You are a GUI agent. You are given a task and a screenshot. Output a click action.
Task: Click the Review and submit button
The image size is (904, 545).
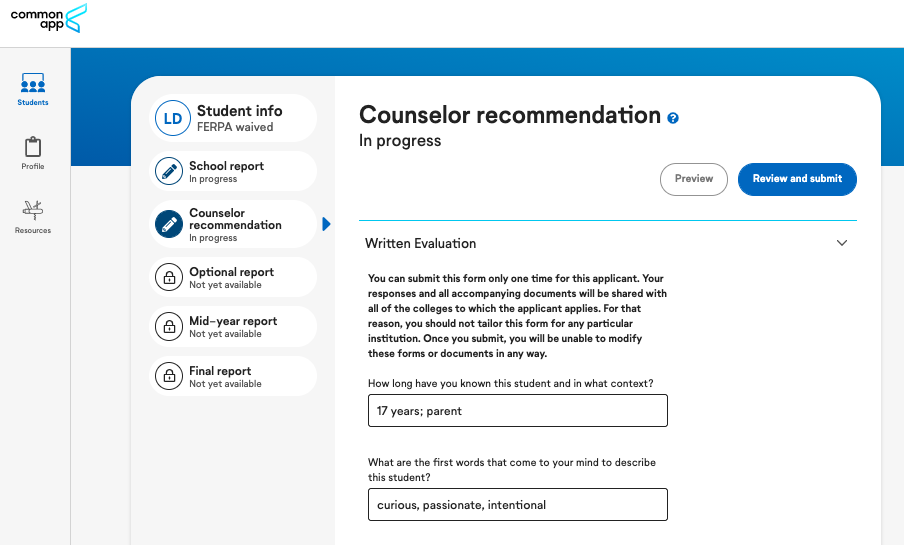(797, 179)
